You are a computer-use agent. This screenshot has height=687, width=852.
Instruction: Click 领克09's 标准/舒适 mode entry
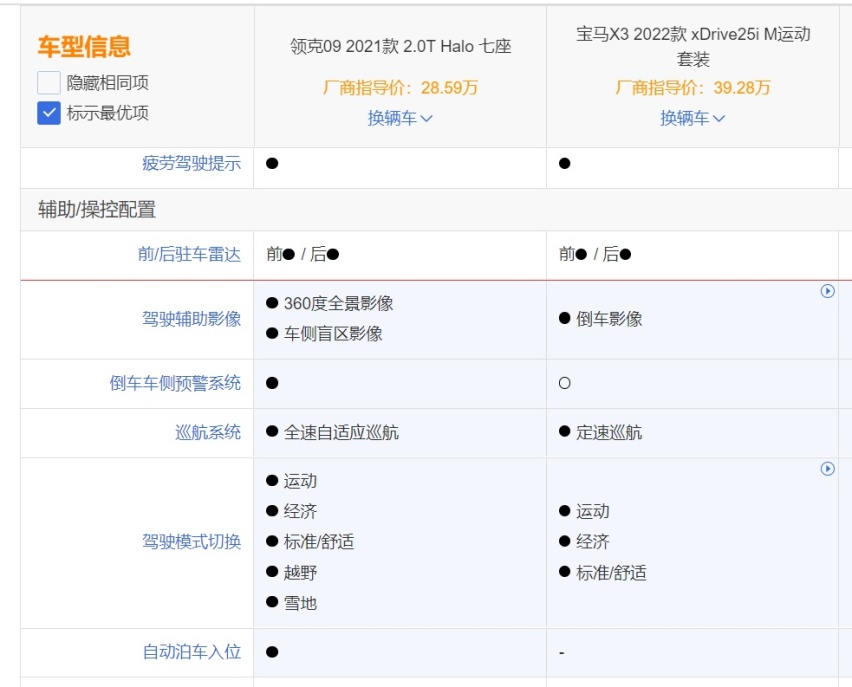click(x=310, y=541)
